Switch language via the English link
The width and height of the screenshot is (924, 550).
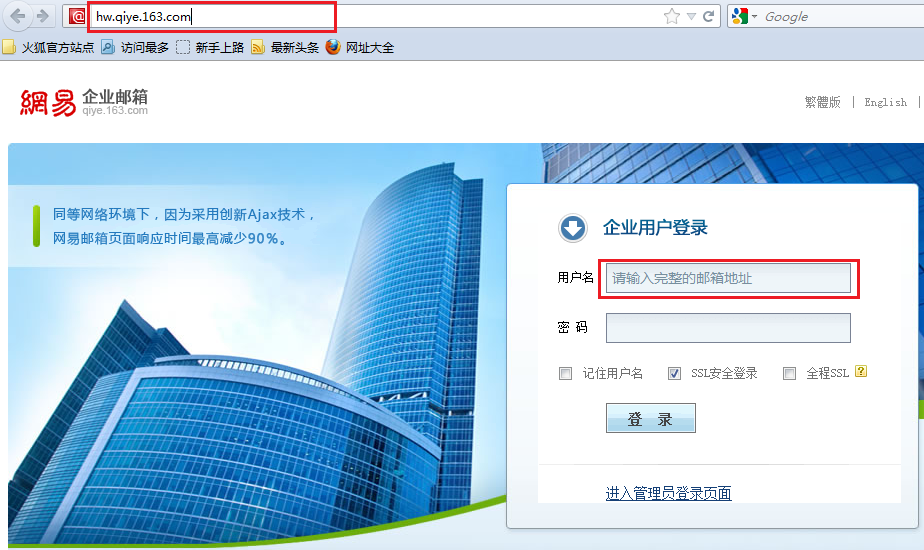point(885,102)
